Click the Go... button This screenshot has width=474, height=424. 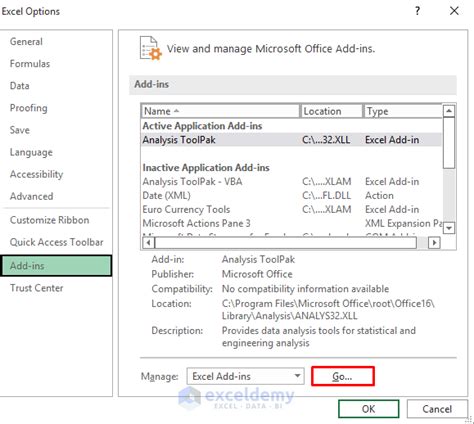click(x=343, y=376)
